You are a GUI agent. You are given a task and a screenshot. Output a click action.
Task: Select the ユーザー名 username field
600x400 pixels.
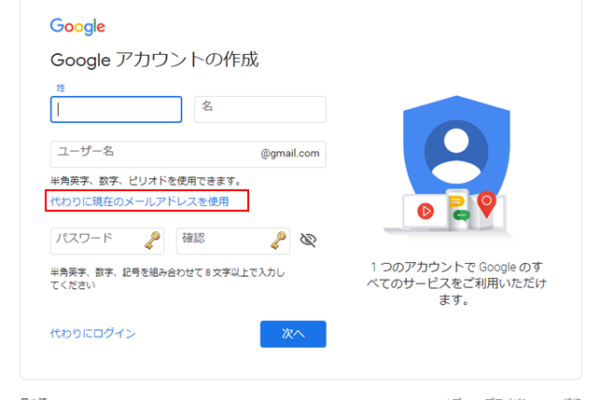pyautogui.click(x=150, y=153)
